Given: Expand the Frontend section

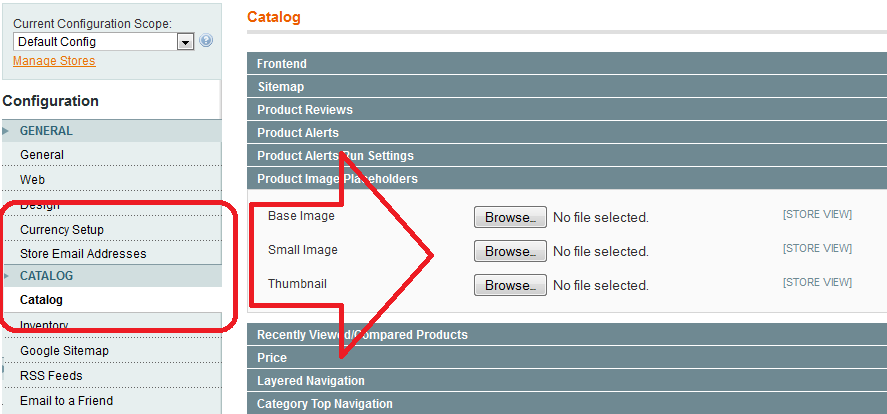Looking at the screenshot, I should coord(282,64).
